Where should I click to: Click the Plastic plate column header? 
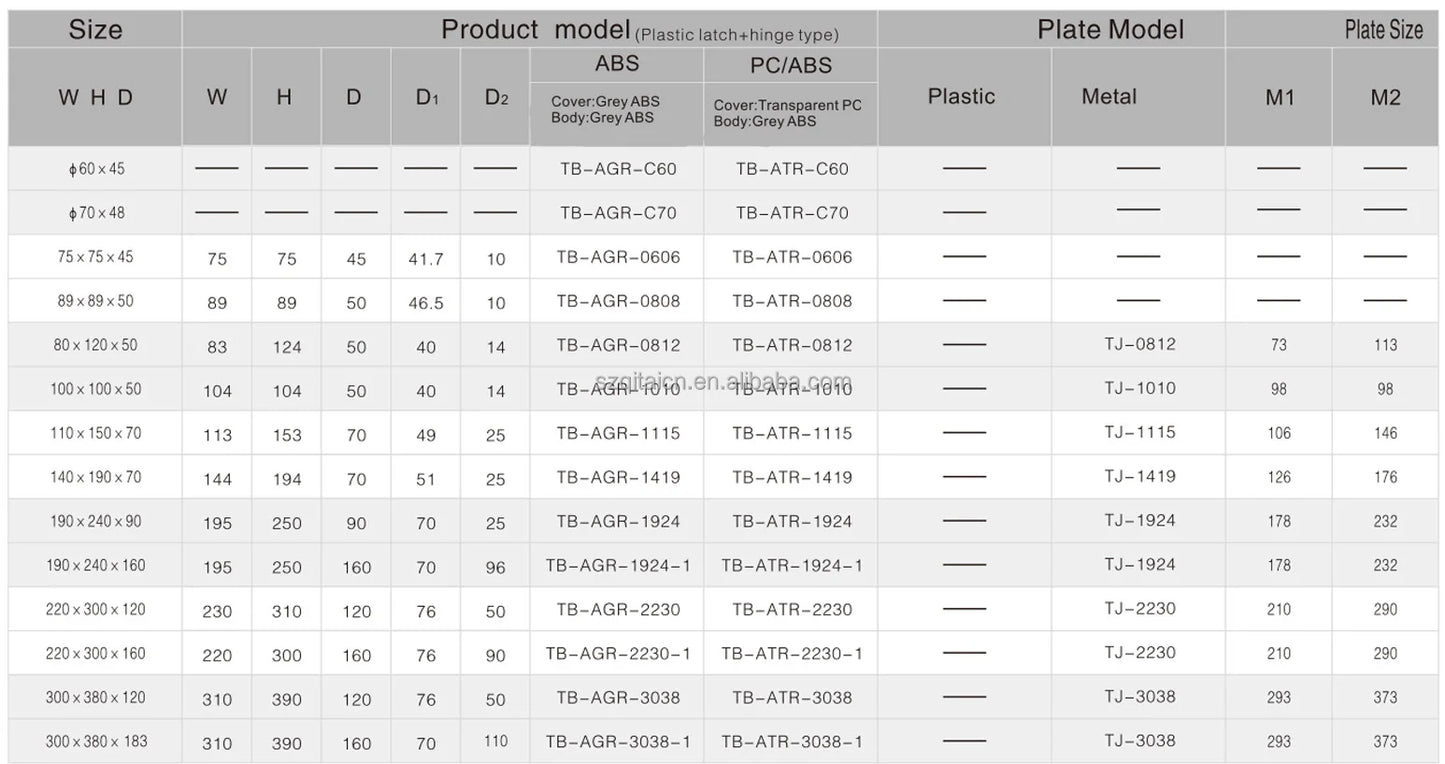point(962,97)
